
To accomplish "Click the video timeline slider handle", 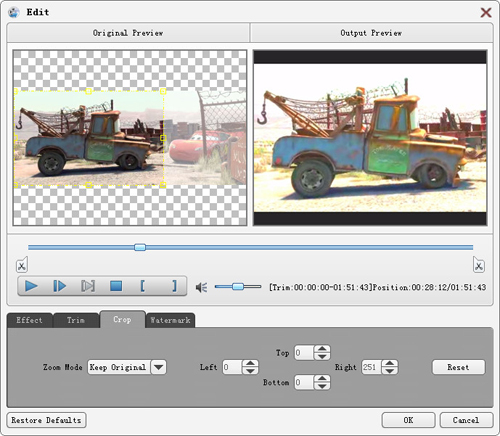I will tap(140, 247).
